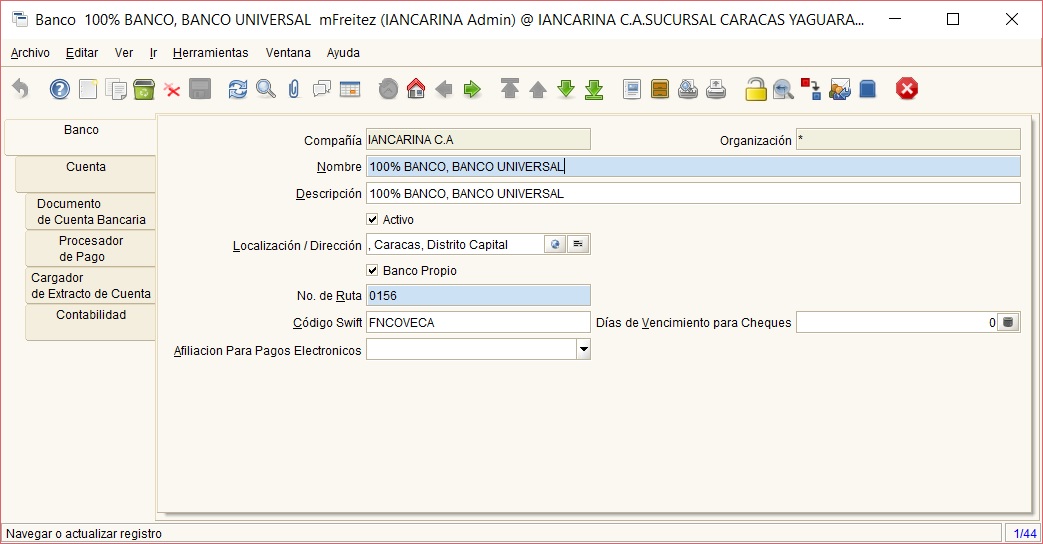This screenshot has height=544, width=1043.
Task: Copy the record with the duplicate pages icon
Action: click(116, 88)
